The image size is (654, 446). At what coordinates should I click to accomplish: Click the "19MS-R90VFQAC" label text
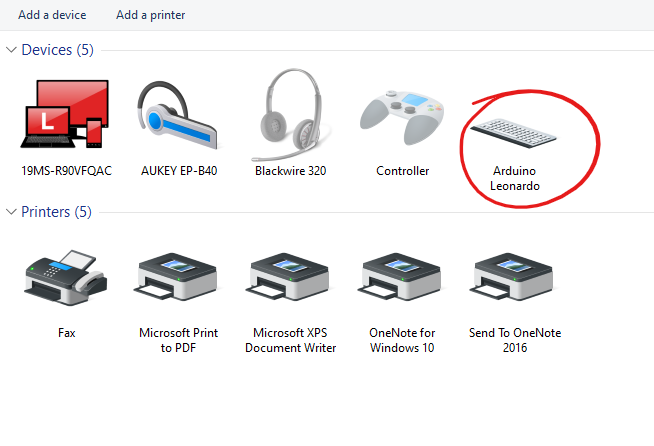tap(66, 171)
